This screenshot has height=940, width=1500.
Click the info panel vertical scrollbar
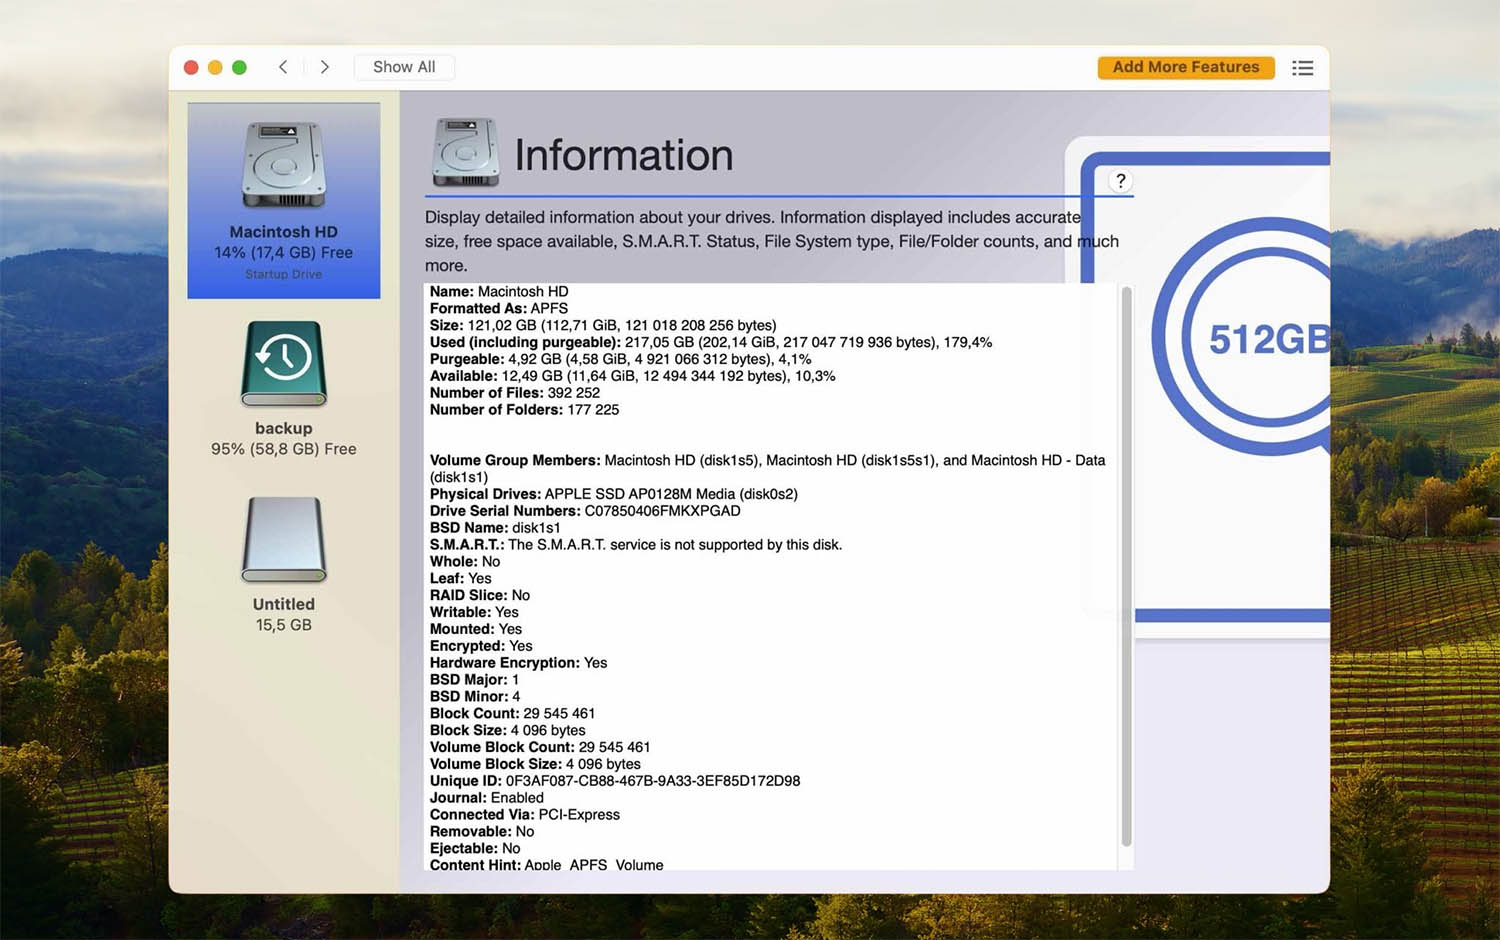point(1126,566)
